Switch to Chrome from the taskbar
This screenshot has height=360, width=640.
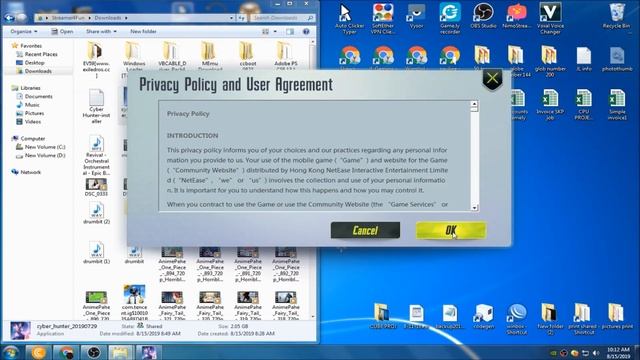(x=65, y=352)
